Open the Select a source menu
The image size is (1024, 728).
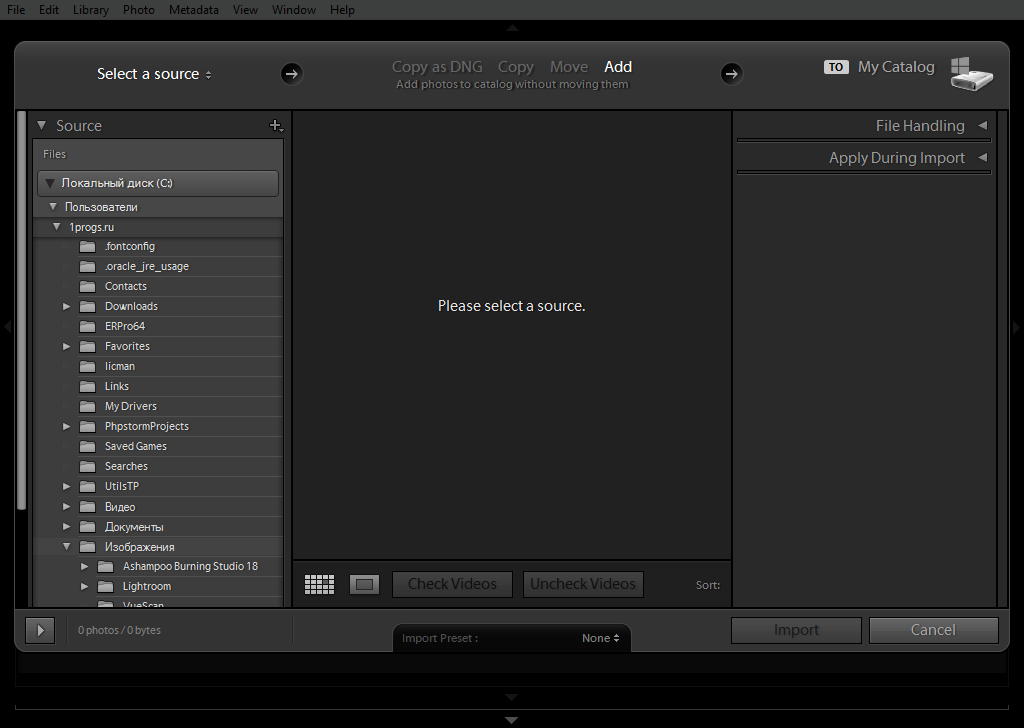[153, 73]
